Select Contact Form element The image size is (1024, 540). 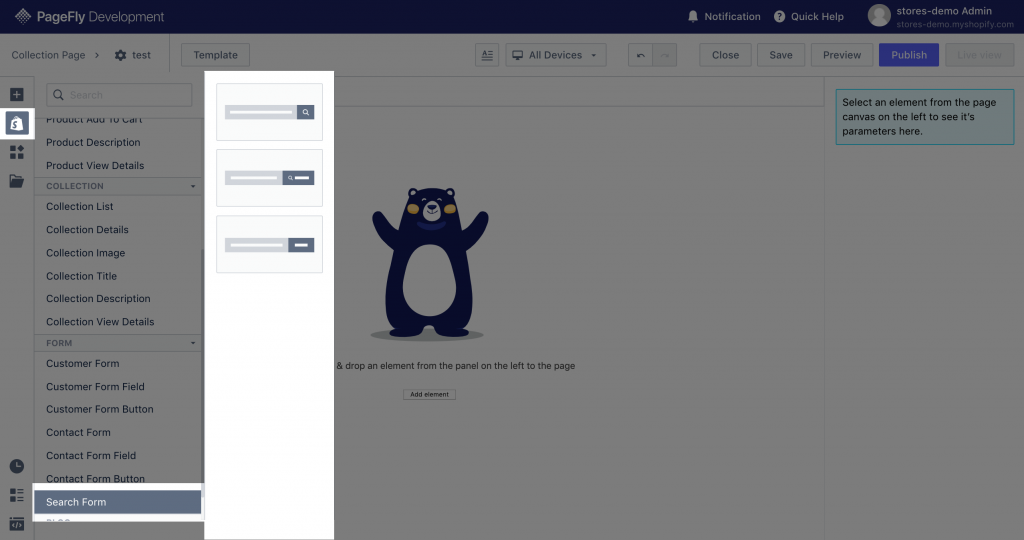click(x=78, y=432)
